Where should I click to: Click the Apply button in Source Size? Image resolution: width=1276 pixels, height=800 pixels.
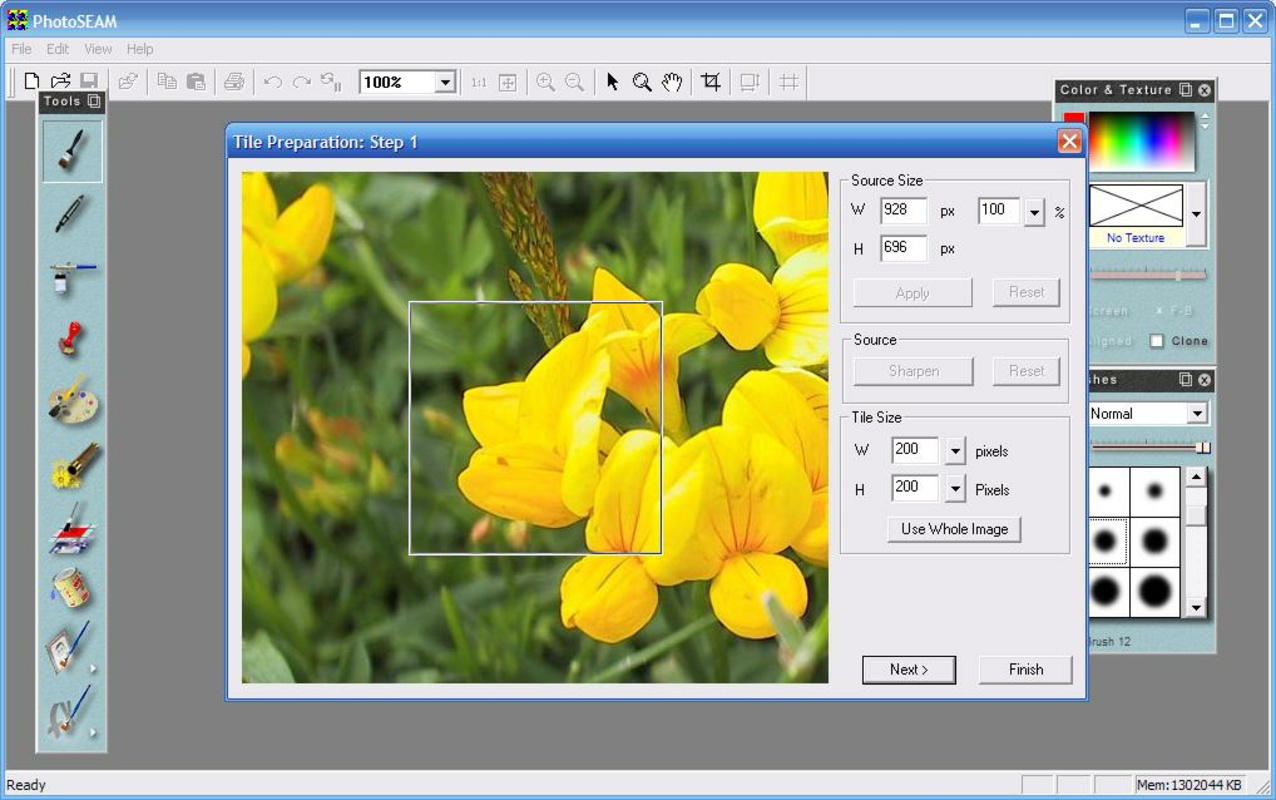(x=912, y=293)
